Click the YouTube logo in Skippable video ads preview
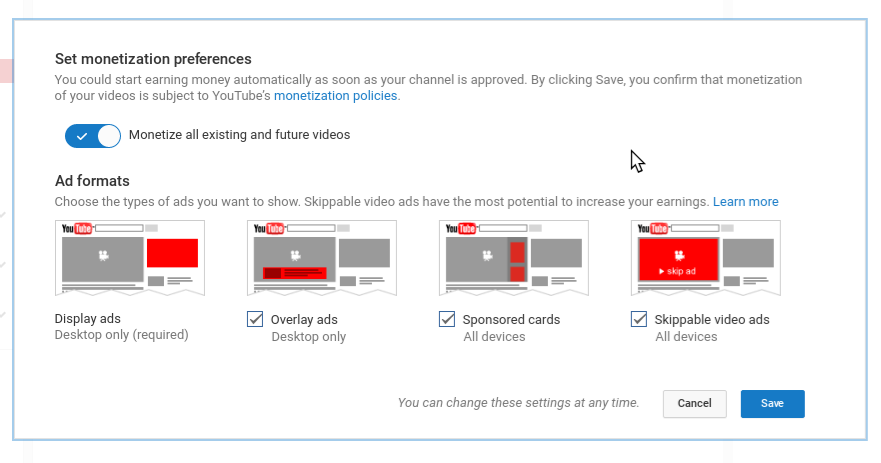881x463 pixels. coord(652,229)
